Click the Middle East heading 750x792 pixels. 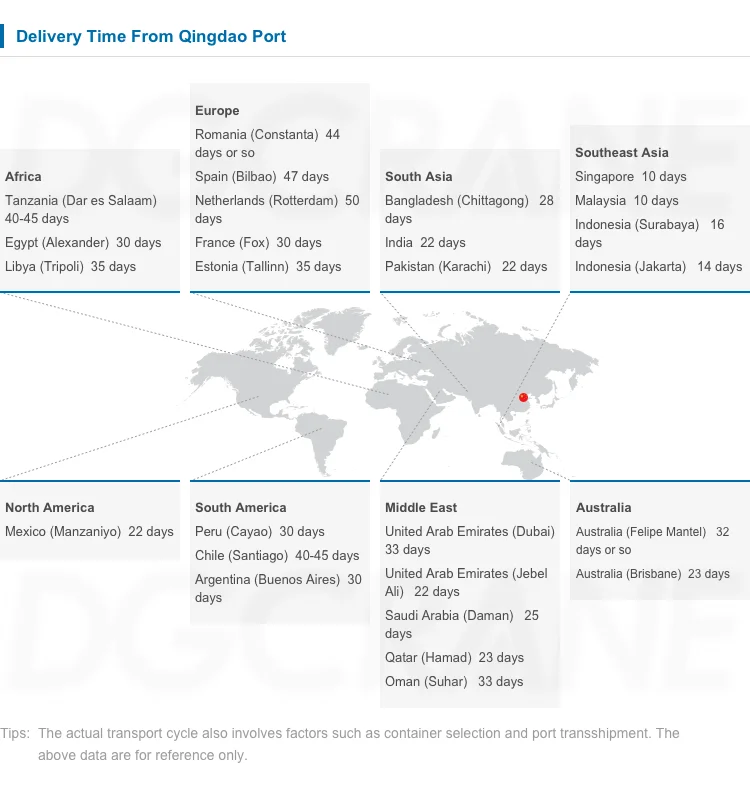[421, 508]
